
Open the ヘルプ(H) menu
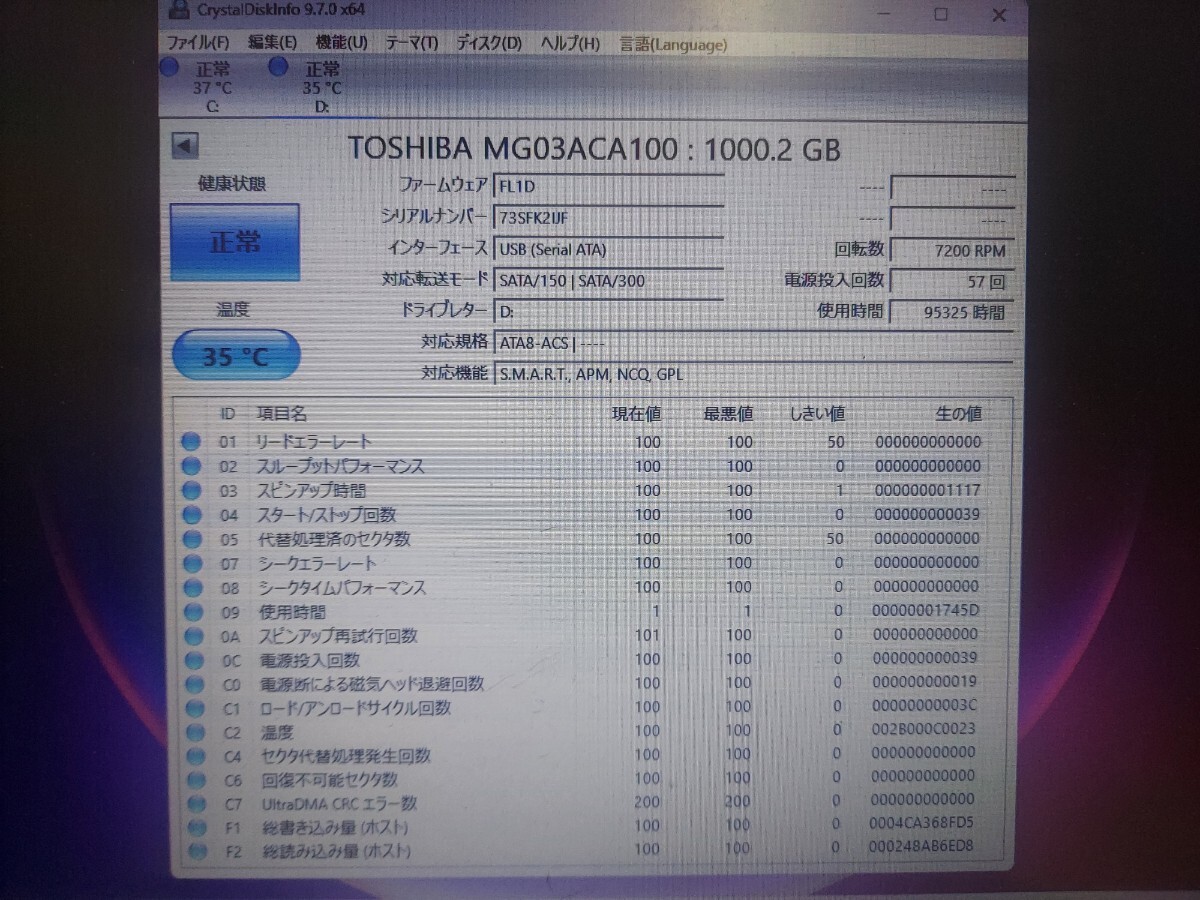570,43
